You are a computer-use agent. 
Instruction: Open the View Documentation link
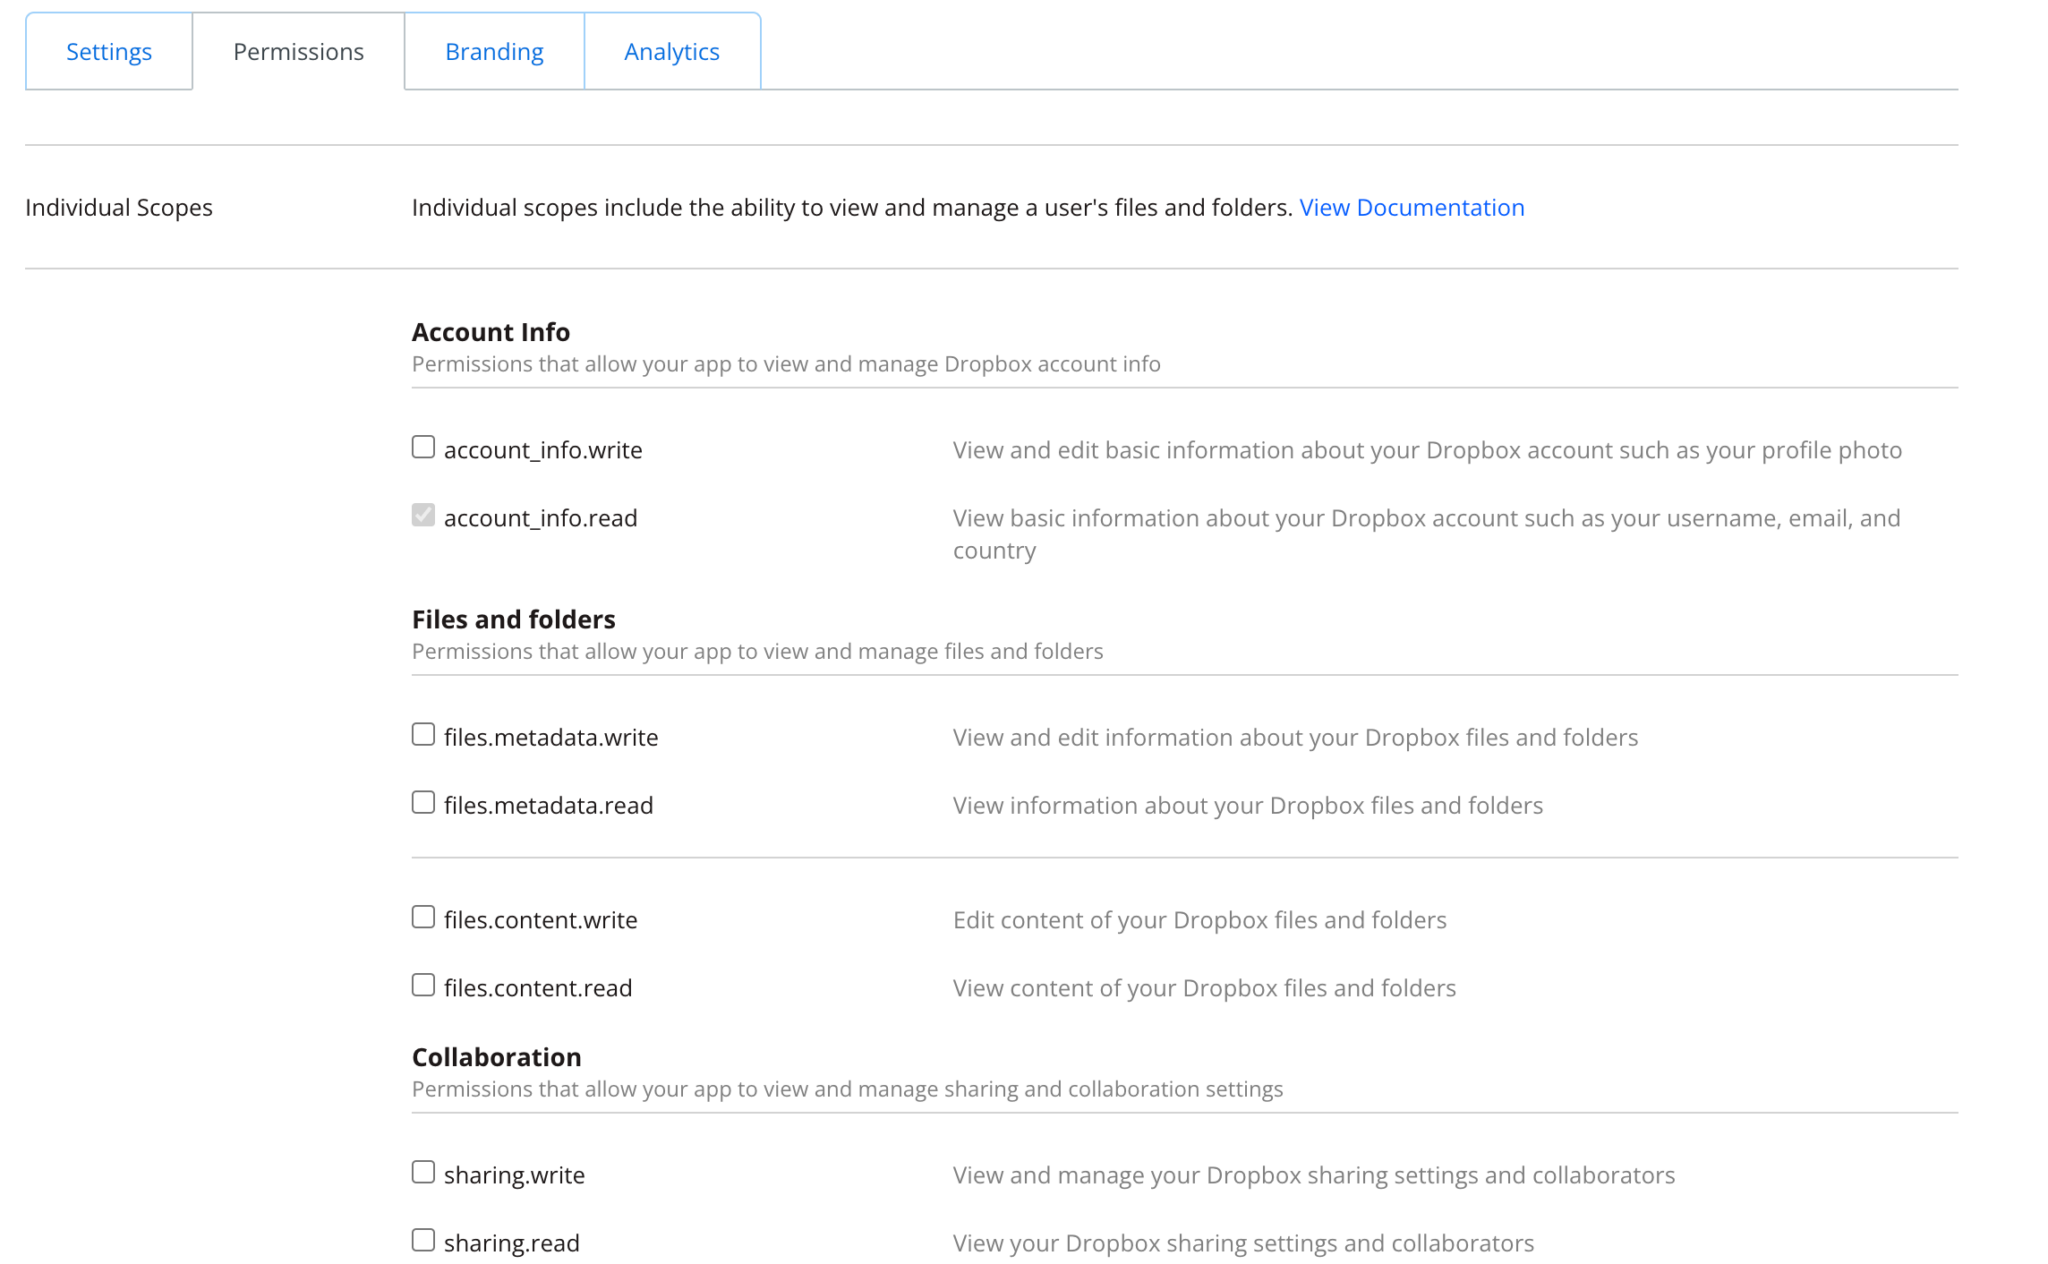1412,207
